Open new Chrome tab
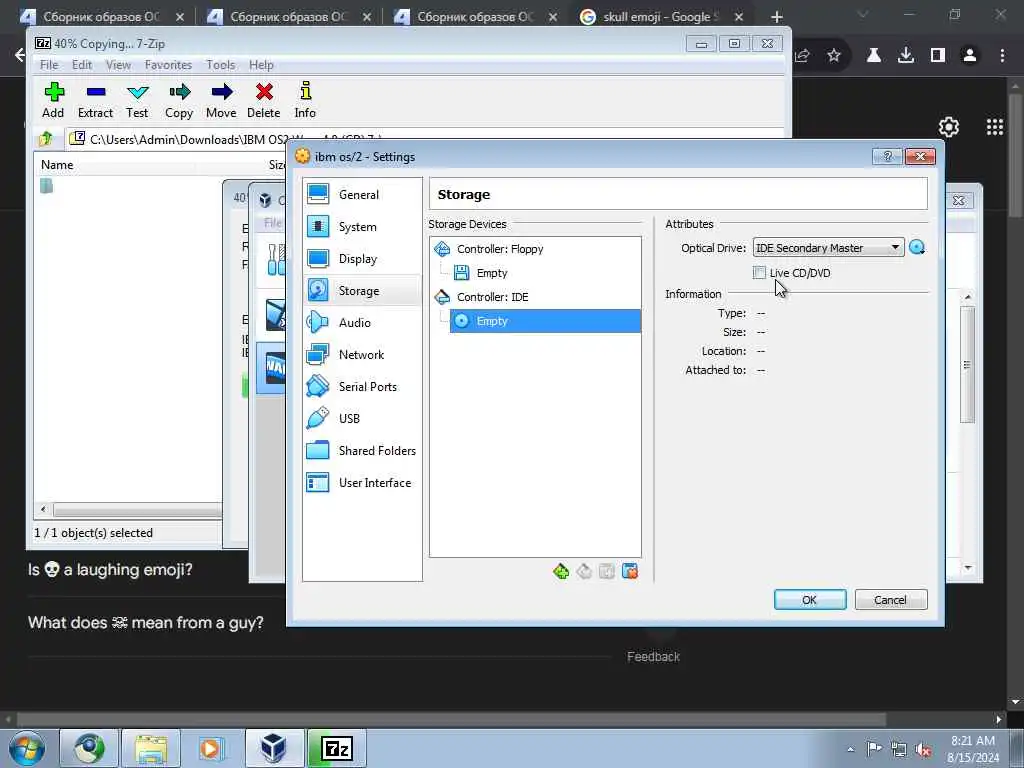Image resolution: width=1024 pixels, height=768 pixels. pyautogui.click(x=776, y=17)
